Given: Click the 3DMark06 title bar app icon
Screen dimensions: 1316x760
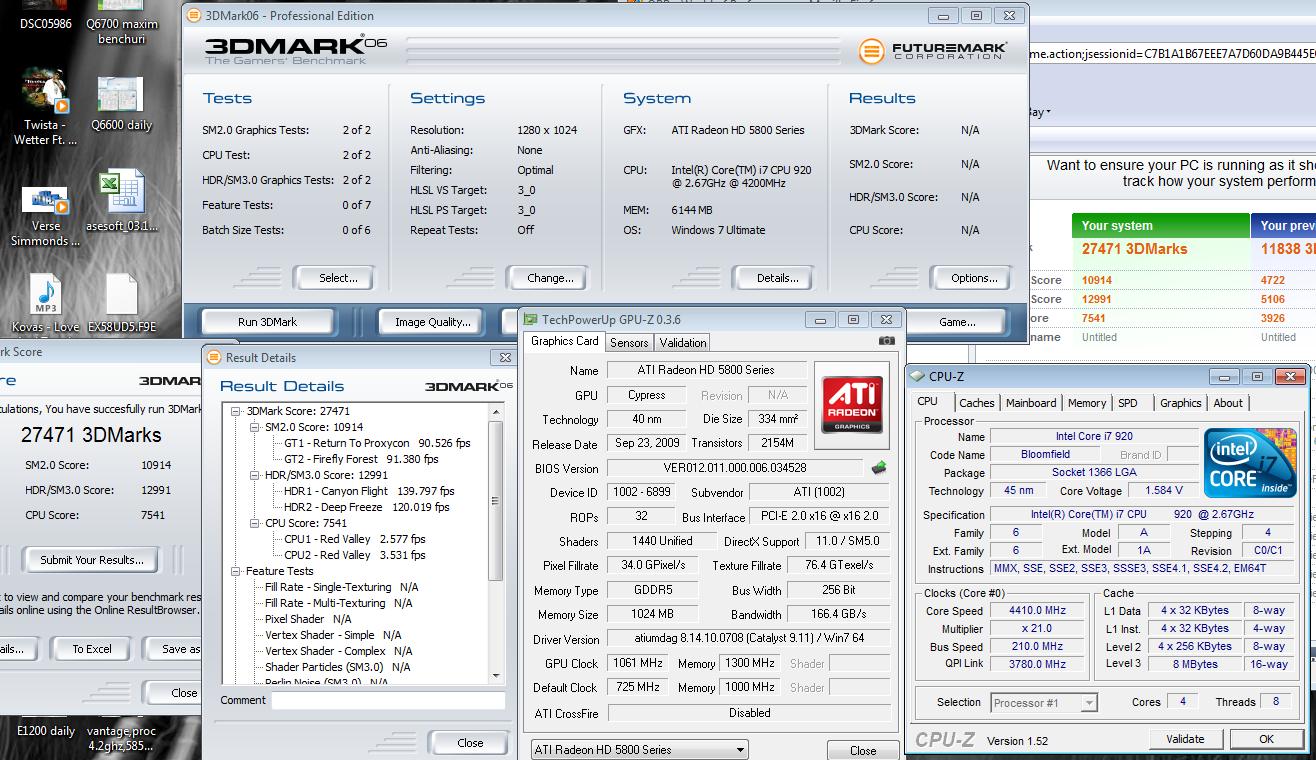Looking at the screenshot, I should click(x=194, y=15).
